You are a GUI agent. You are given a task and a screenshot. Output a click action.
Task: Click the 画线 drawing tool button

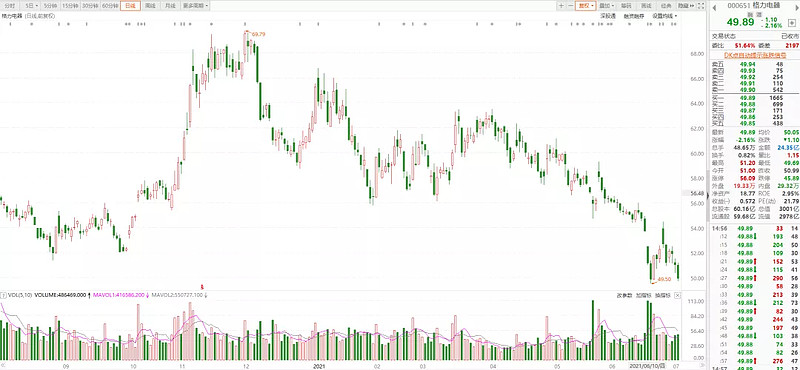coord(646,6)
